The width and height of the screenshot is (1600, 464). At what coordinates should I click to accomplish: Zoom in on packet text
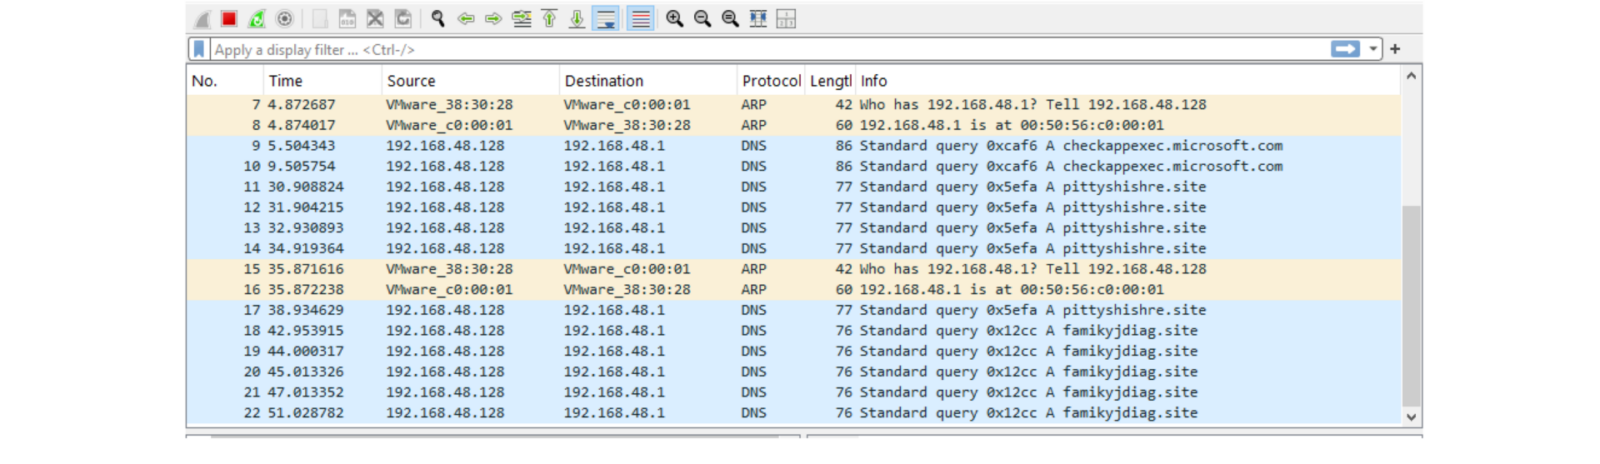[675, 19]
